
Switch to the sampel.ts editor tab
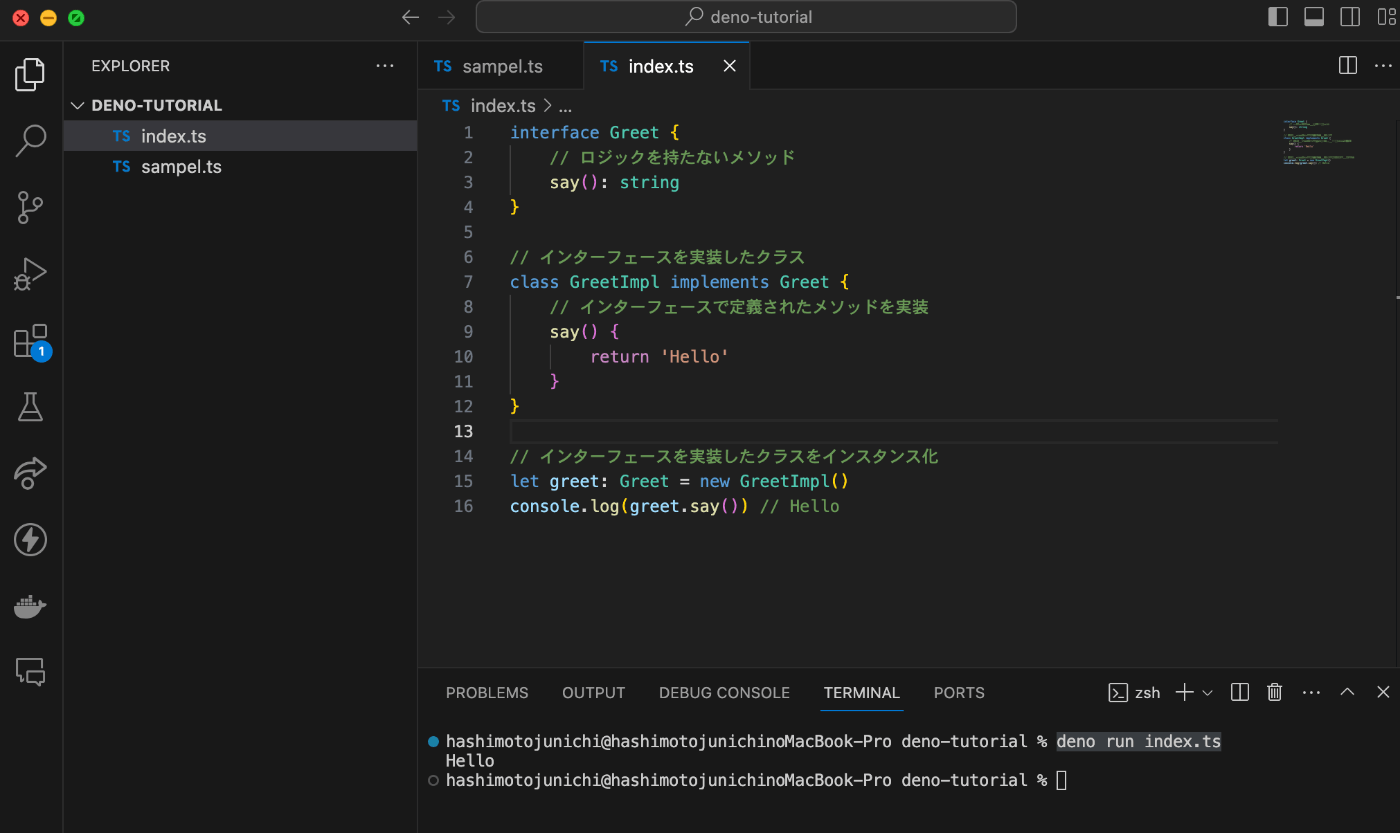click(x=501, y=66)
